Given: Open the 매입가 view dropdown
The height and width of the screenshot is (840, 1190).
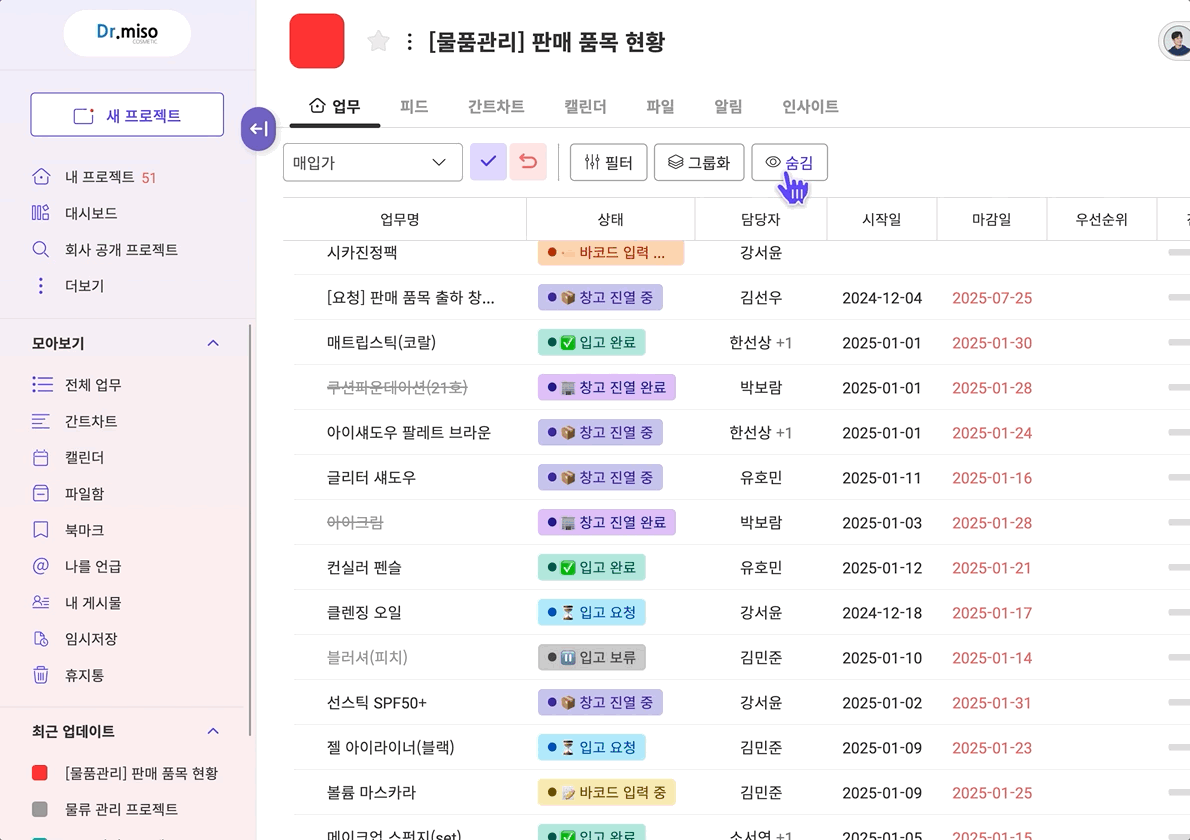Looking at the screenshot, I should click(372, 162).
